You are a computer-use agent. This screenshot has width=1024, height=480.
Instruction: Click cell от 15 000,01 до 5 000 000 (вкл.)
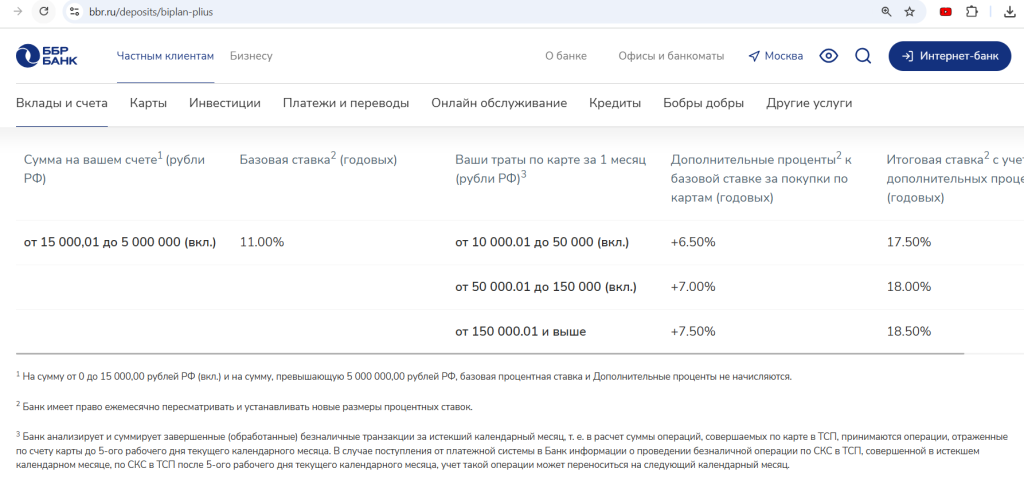[x=120, y=242]
